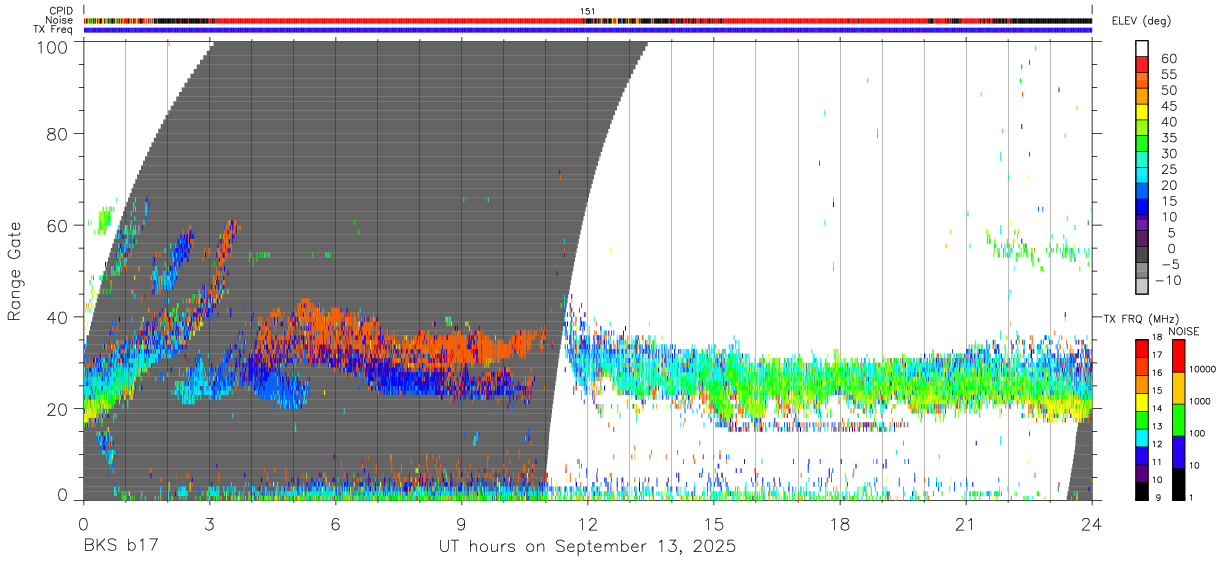This screenshot has width=1228, height=567.
Task: Click UT hours axis tick "15"
Action: (x=714, y=524)
